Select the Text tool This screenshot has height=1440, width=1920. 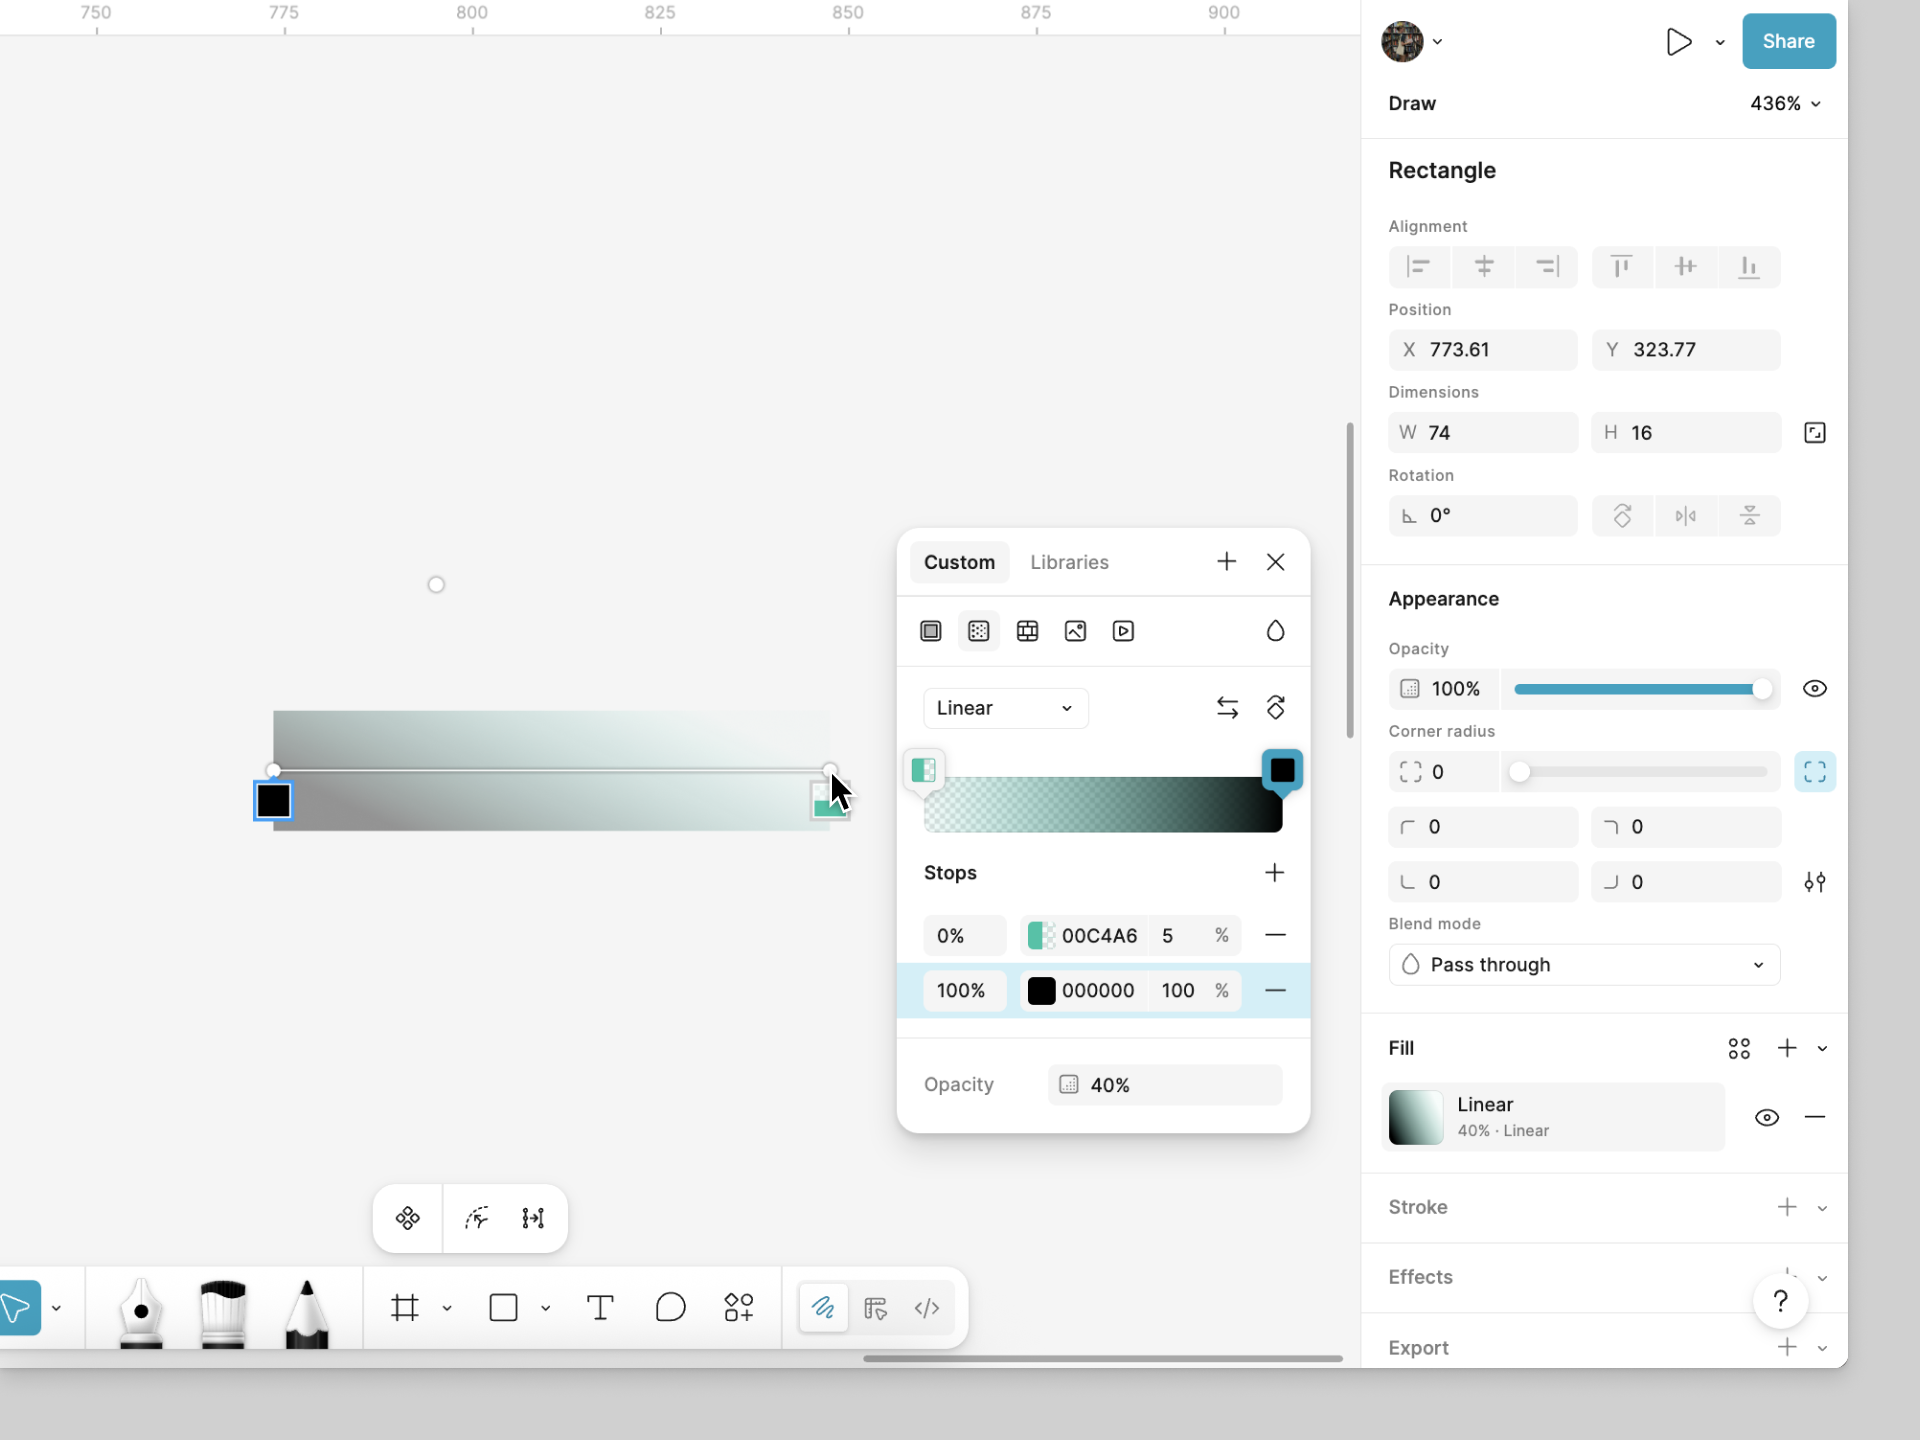(600, 1308)
